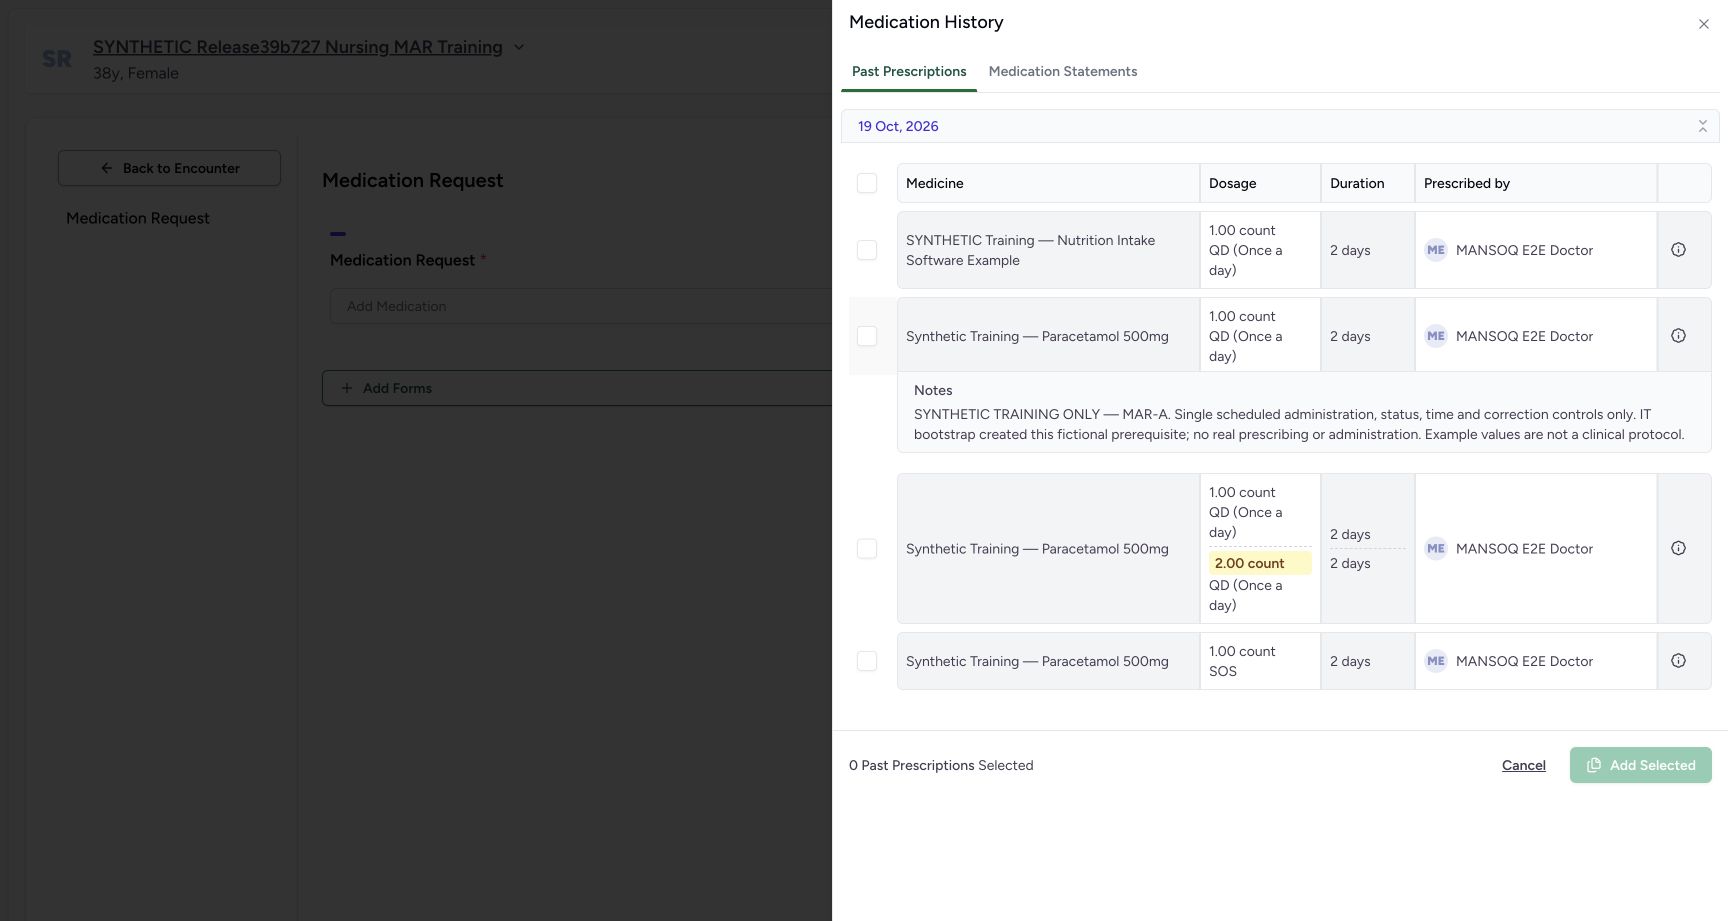Switch to Medication Statements tab
Viewport: 1728px width, 921px height.
click(1063, 71)
